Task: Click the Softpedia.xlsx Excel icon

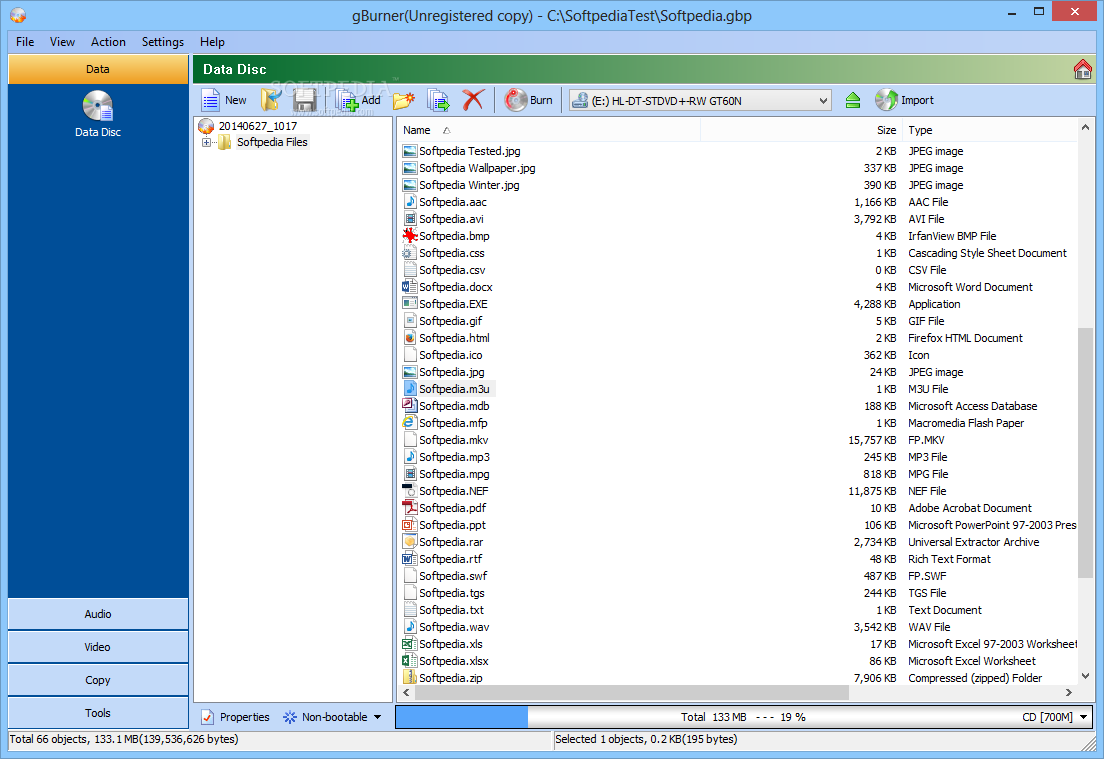Action: (x=410, y=660)
